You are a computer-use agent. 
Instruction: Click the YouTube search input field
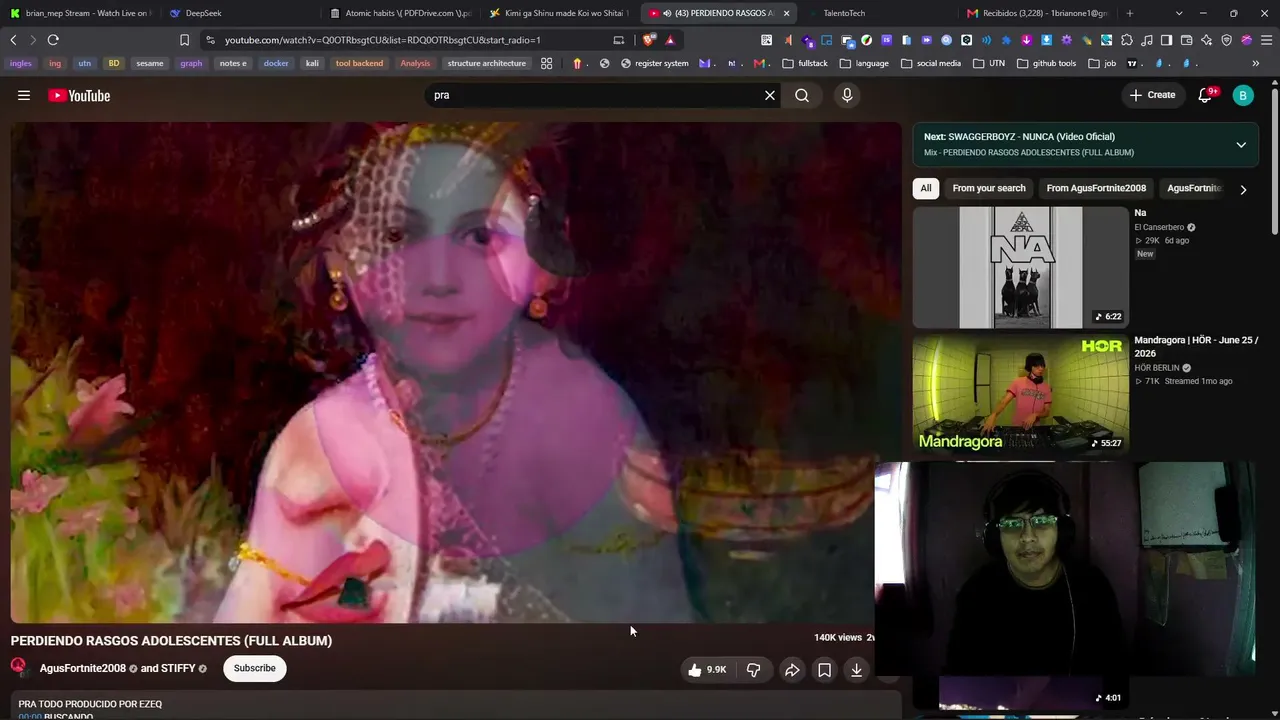594,95
